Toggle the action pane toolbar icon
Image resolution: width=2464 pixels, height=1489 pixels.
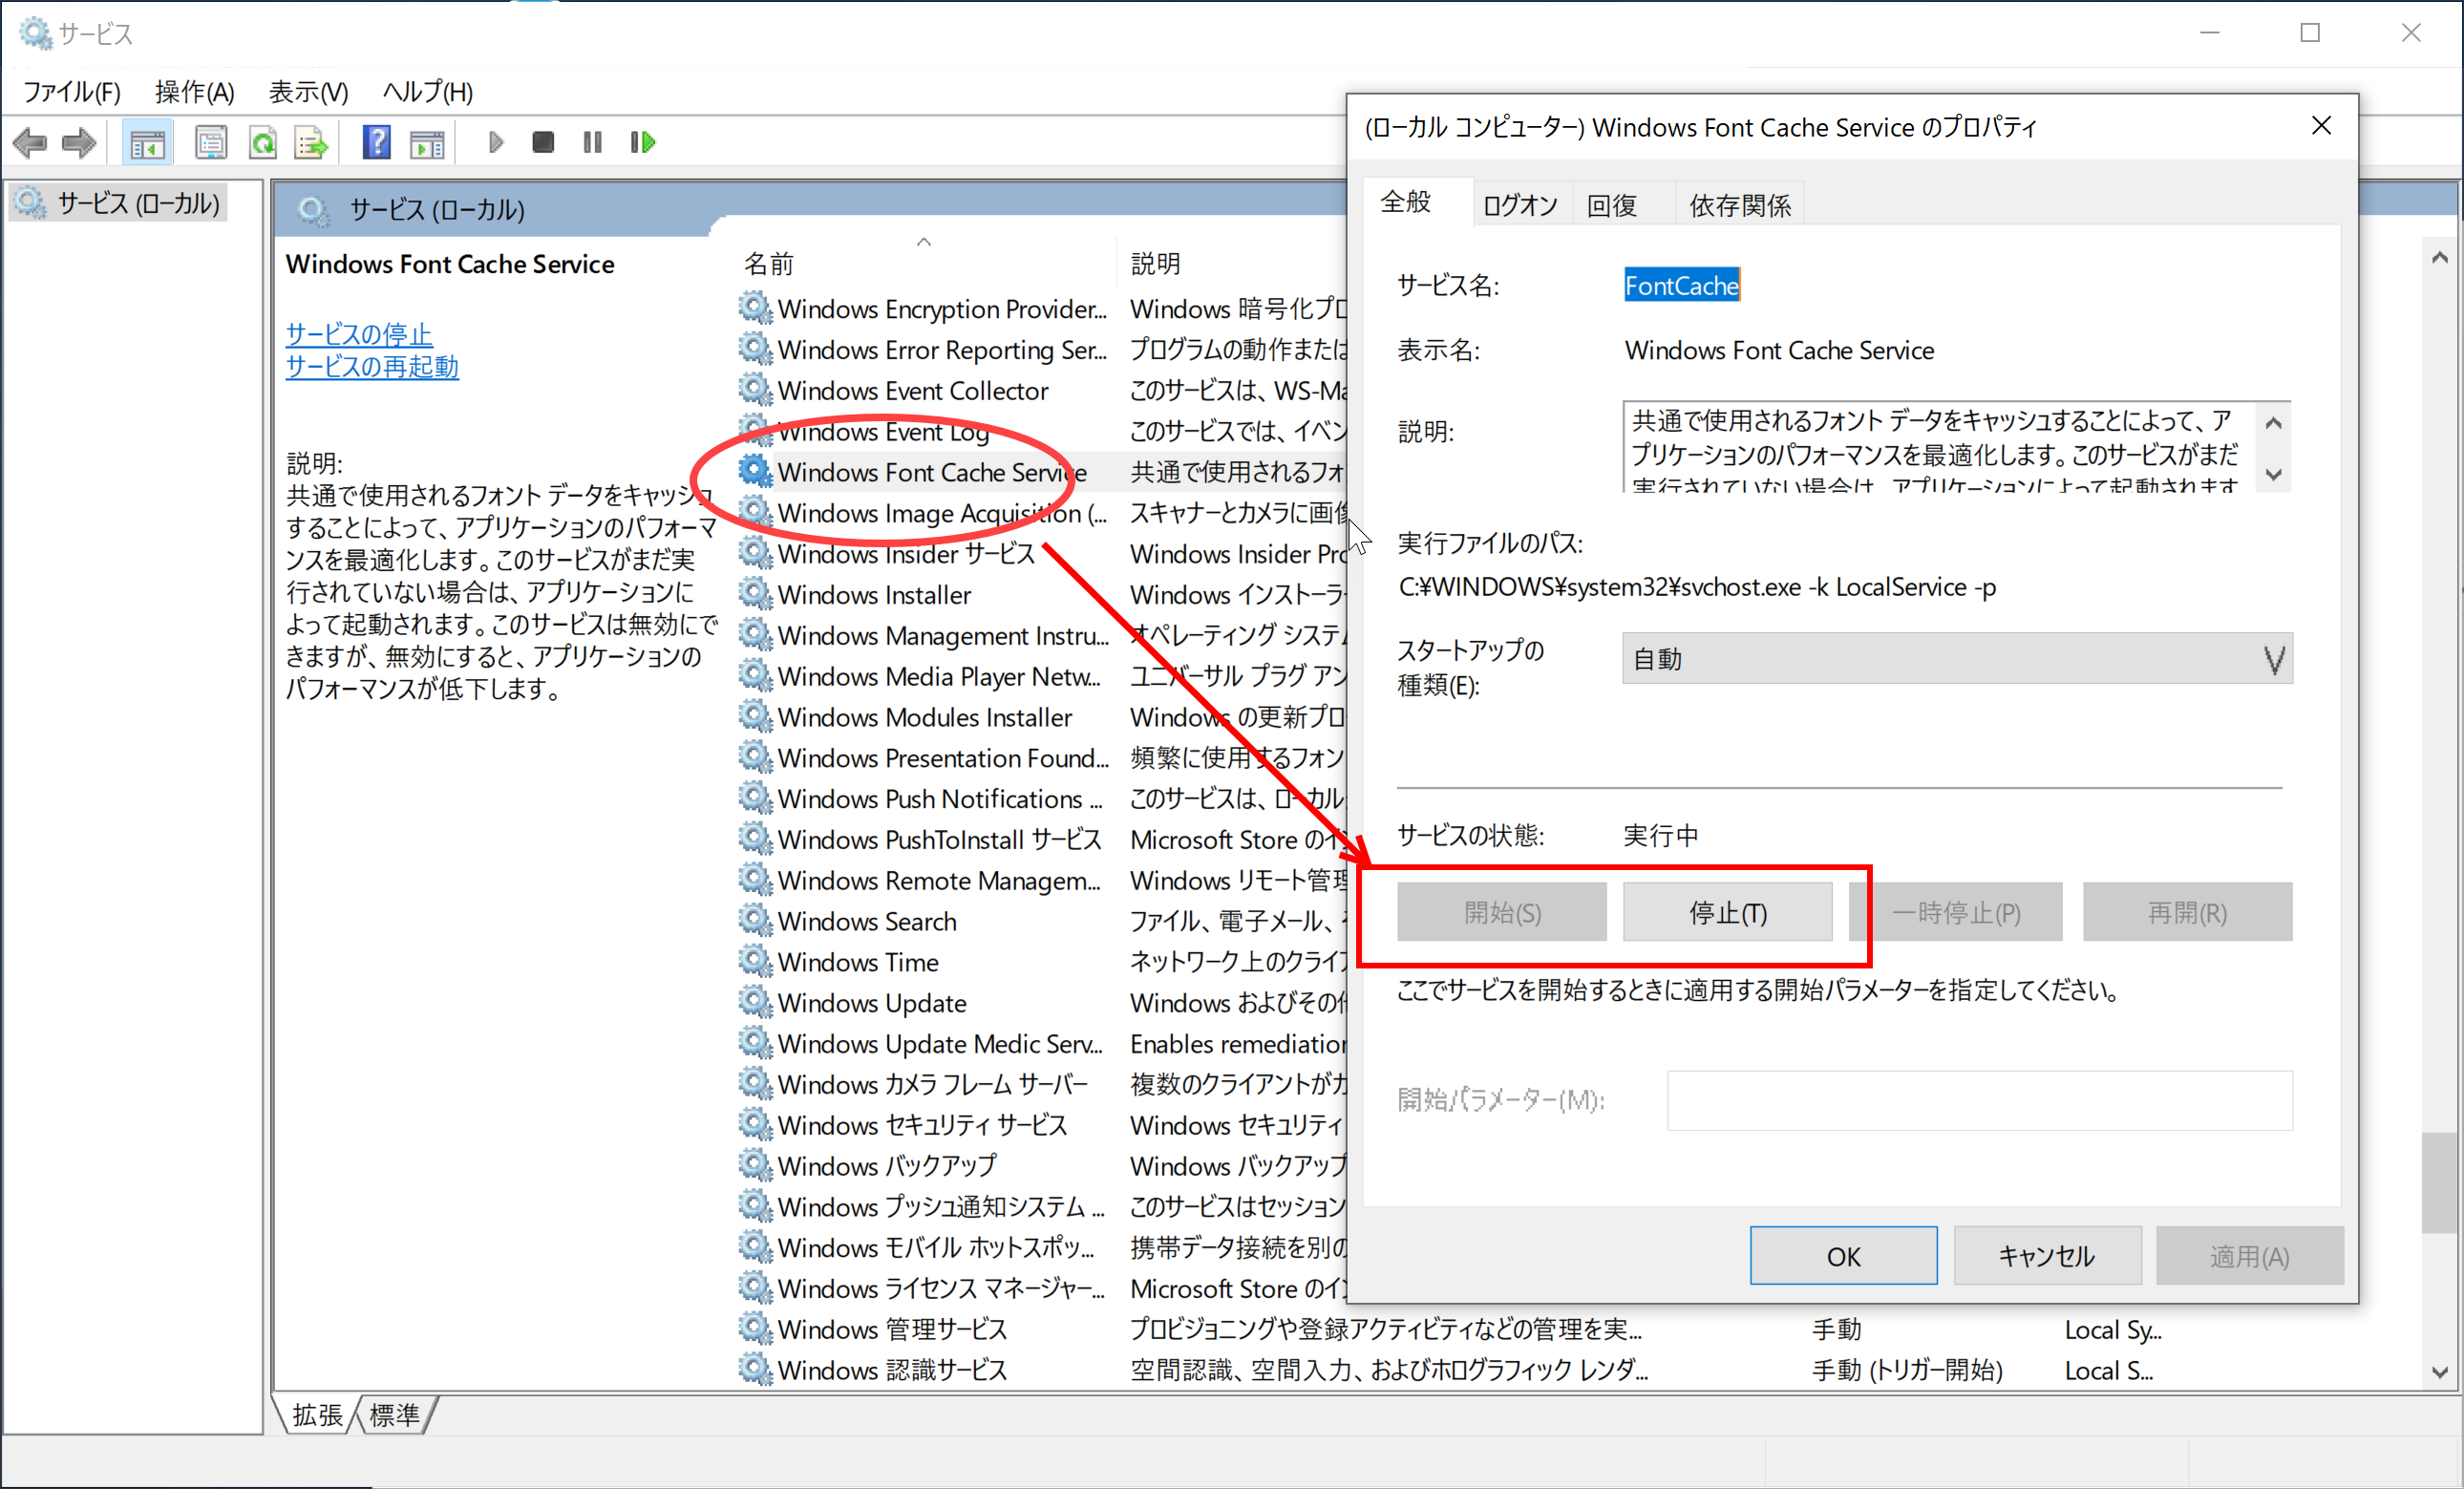pos(427,143)
